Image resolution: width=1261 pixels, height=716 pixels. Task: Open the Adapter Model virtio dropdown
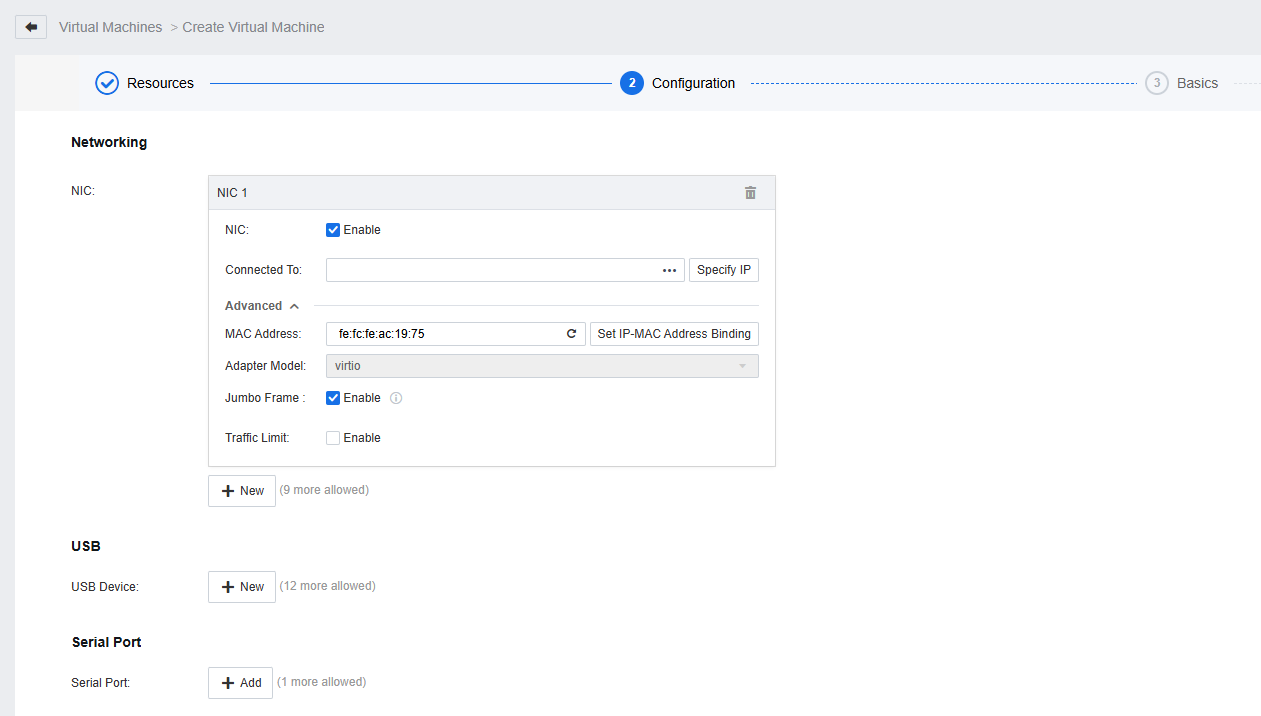pos(542,366)
